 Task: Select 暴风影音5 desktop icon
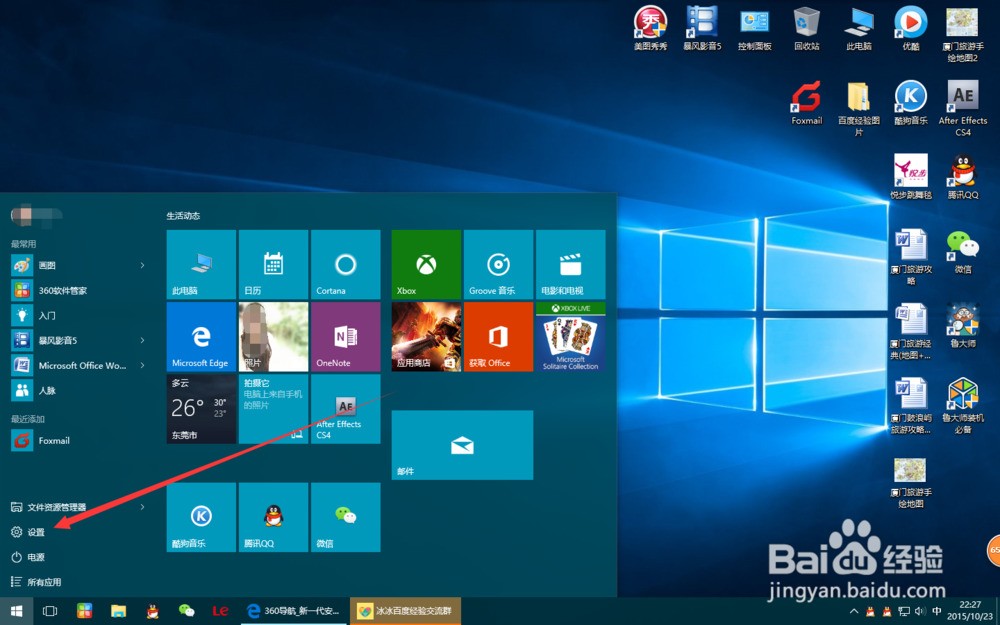[702, 28]
